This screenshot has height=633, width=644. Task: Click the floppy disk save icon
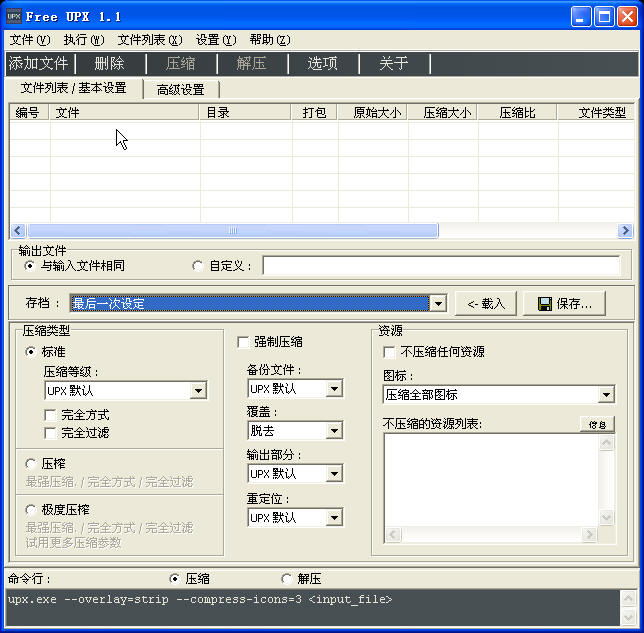[545, 304]
